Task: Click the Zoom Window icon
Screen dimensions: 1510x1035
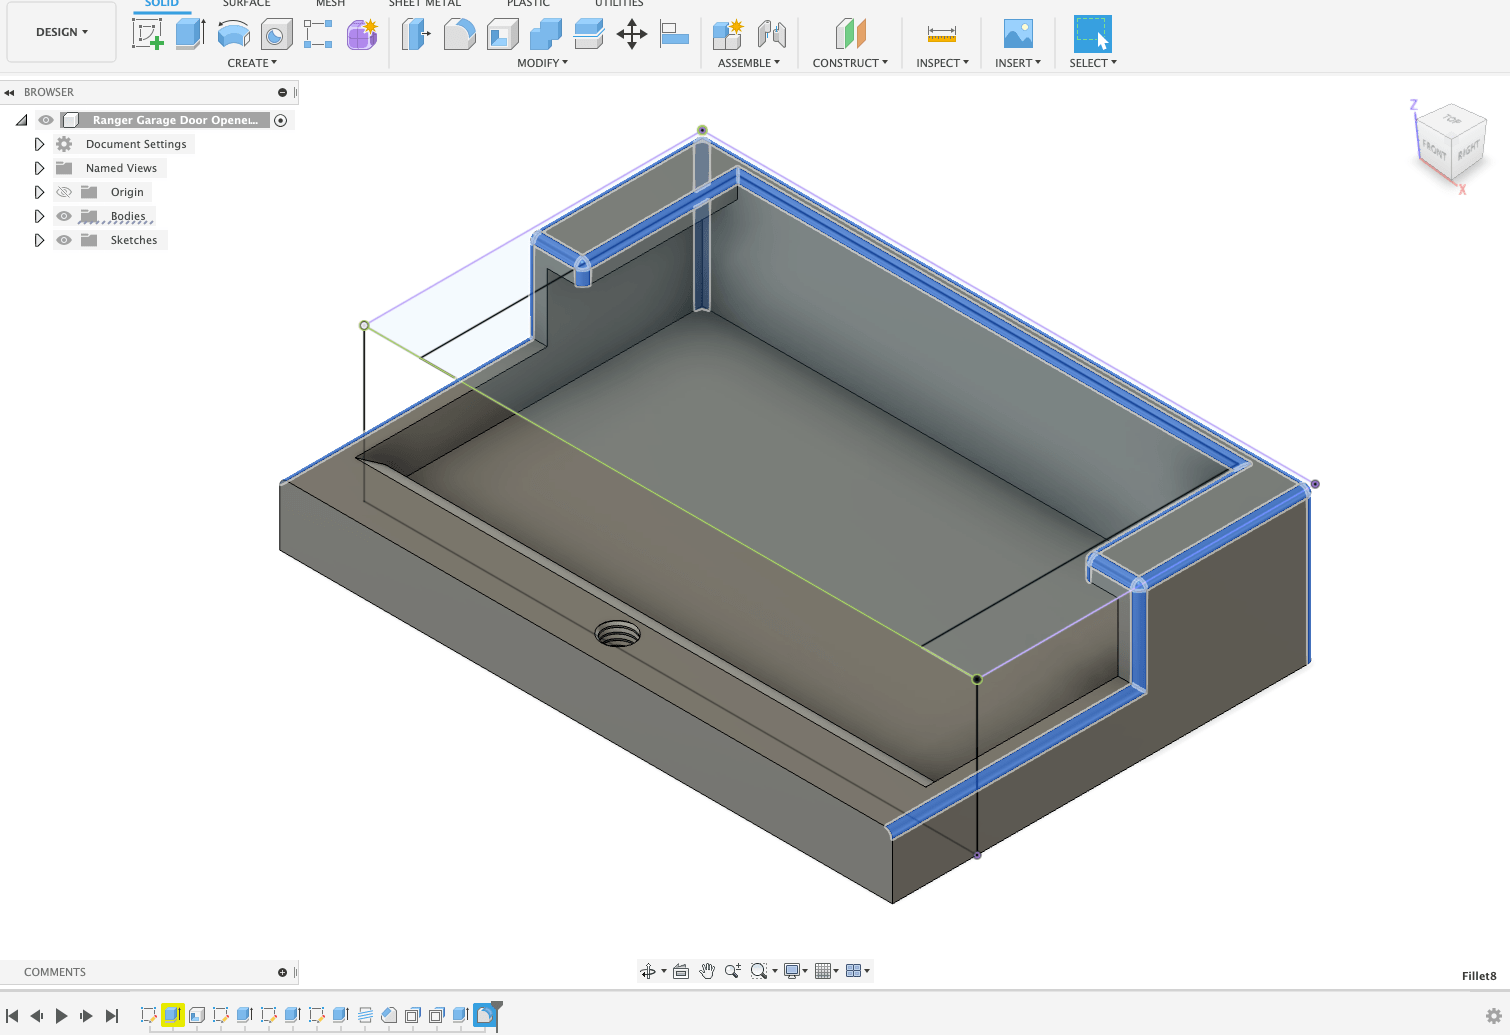Action: click(x=759, y=971)
